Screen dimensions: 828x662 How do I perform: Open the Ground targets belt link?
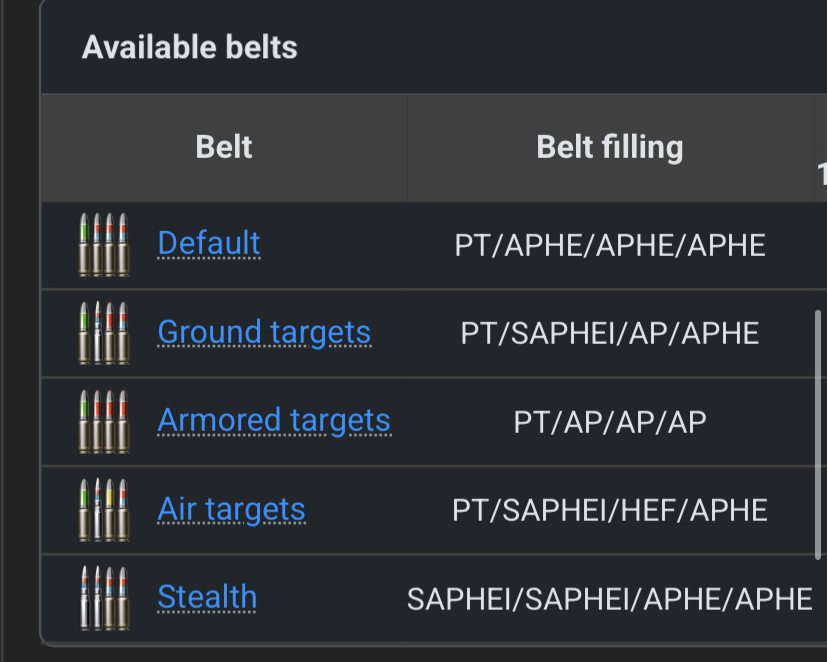pos(264,332)
